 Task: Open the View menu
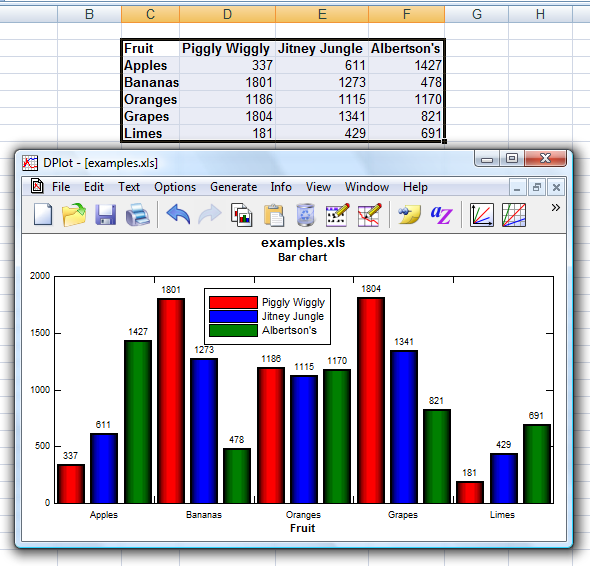tap(318, 187)
